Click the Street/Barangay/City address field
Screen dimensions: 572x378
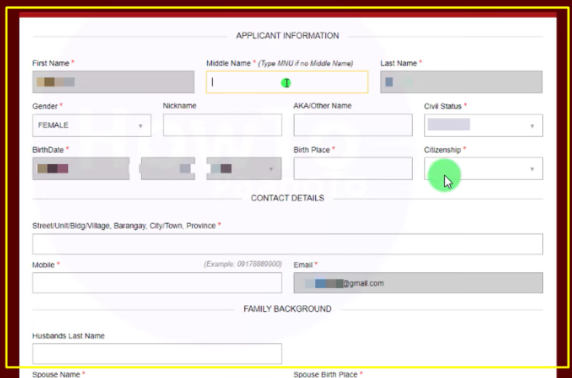point(287,244)
